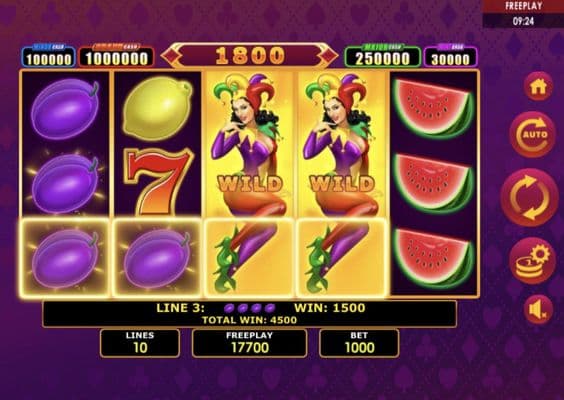The height and width of the screenshot is (400, 564).
Task: Click the 100000 blue jackpot display
Action: (x=49, y=58)
